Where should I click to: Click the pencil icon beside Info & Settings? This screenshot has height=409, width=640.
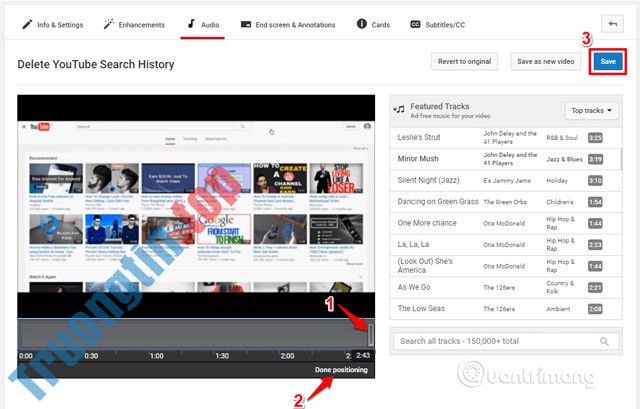tap(27, 24)
